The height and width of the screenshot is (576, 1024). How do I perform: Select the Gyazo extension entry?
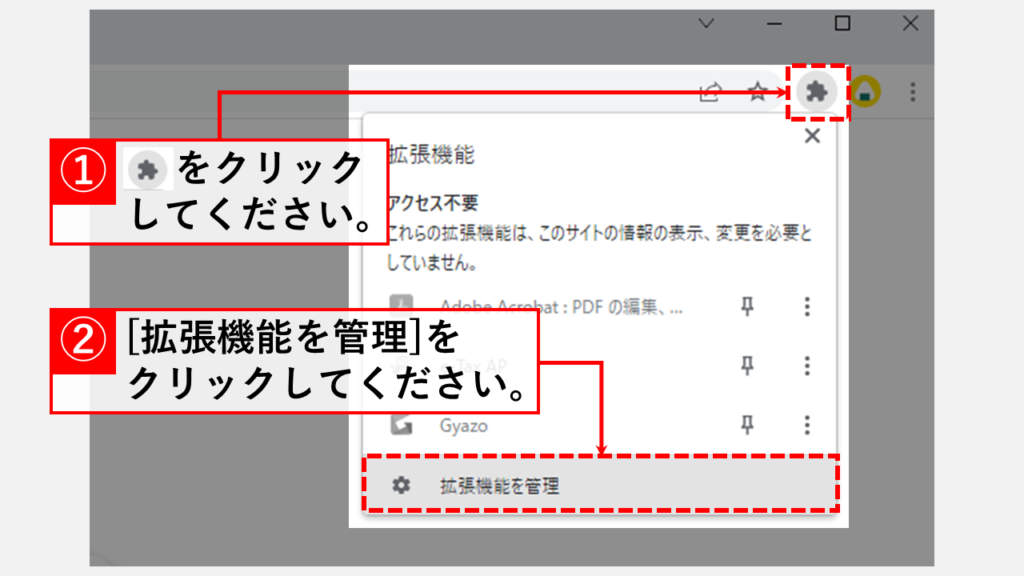(463, 426)
